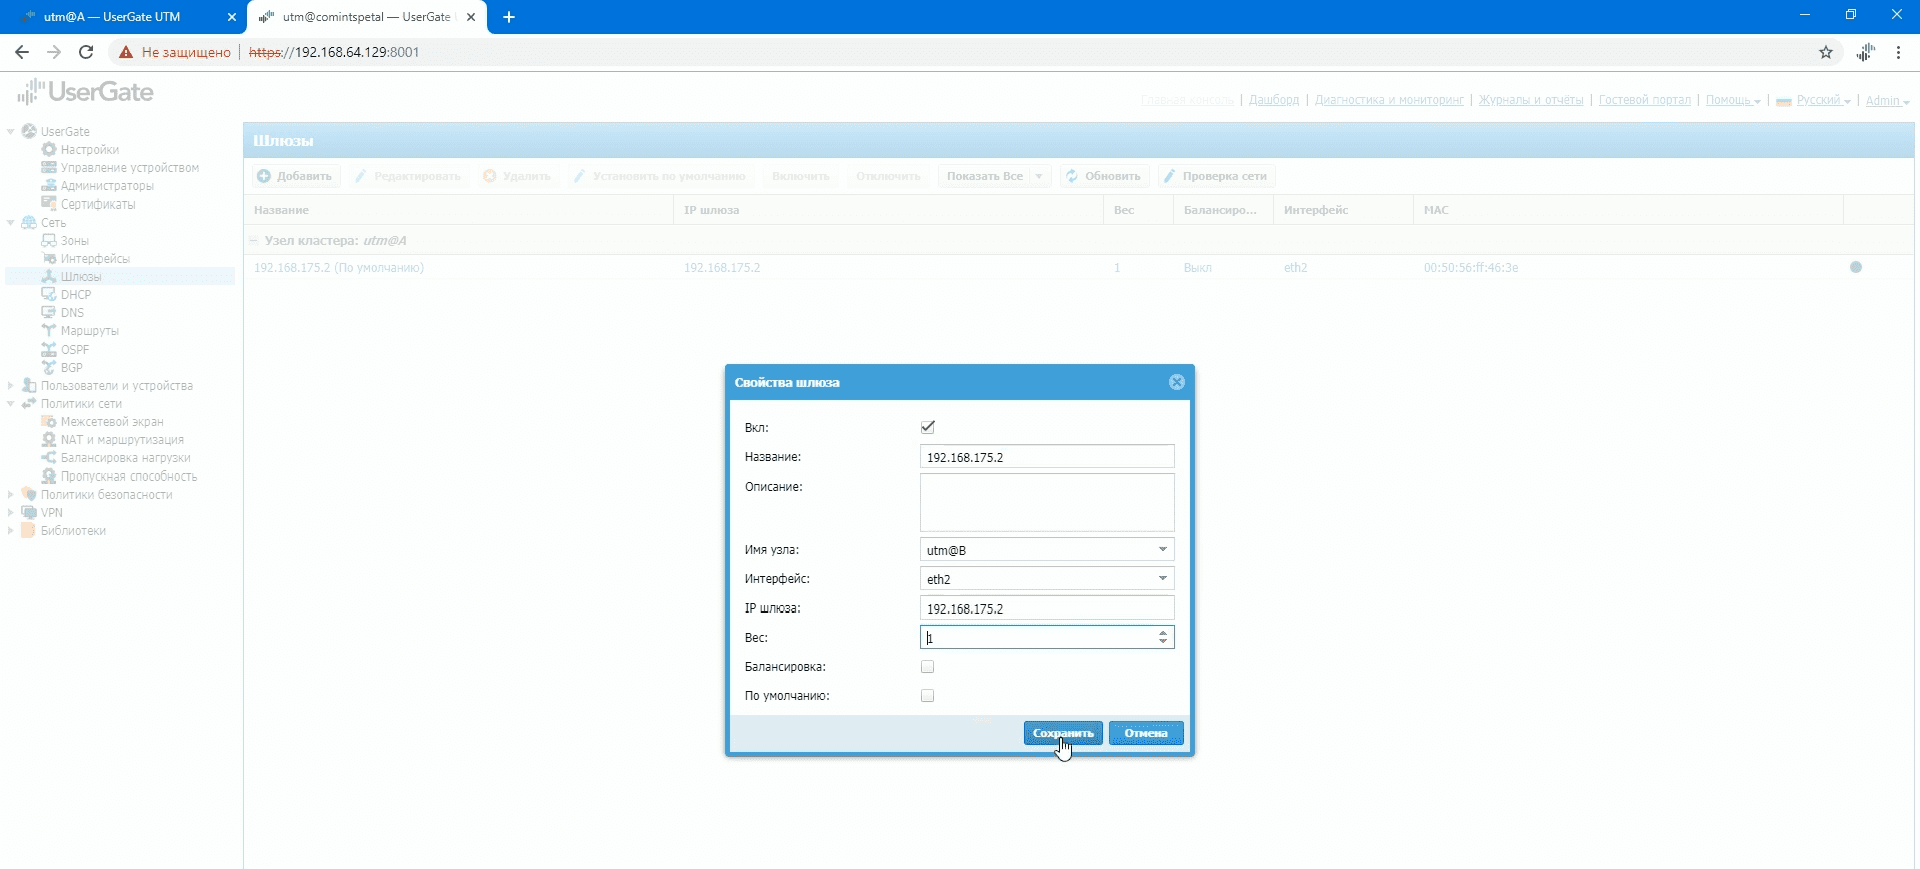Click the browser bookmark star icon

(1826, 52)
